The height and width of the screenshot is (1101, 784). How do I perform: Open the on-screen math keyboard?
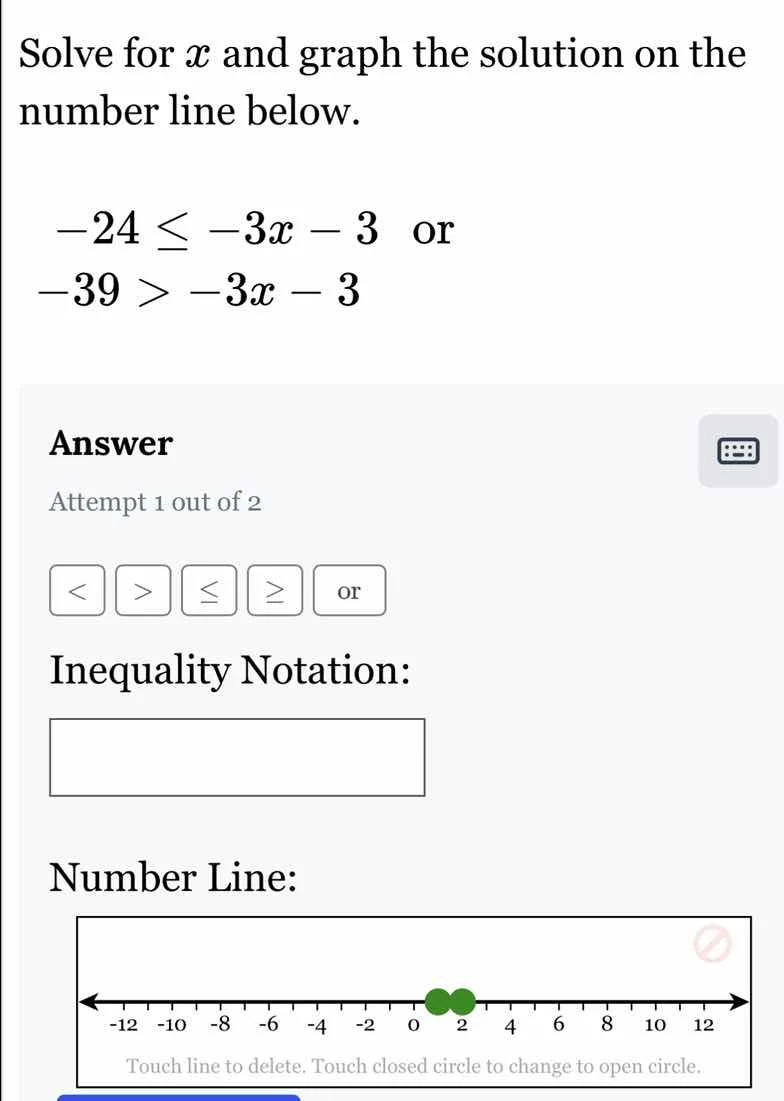[x=737, y=450]
